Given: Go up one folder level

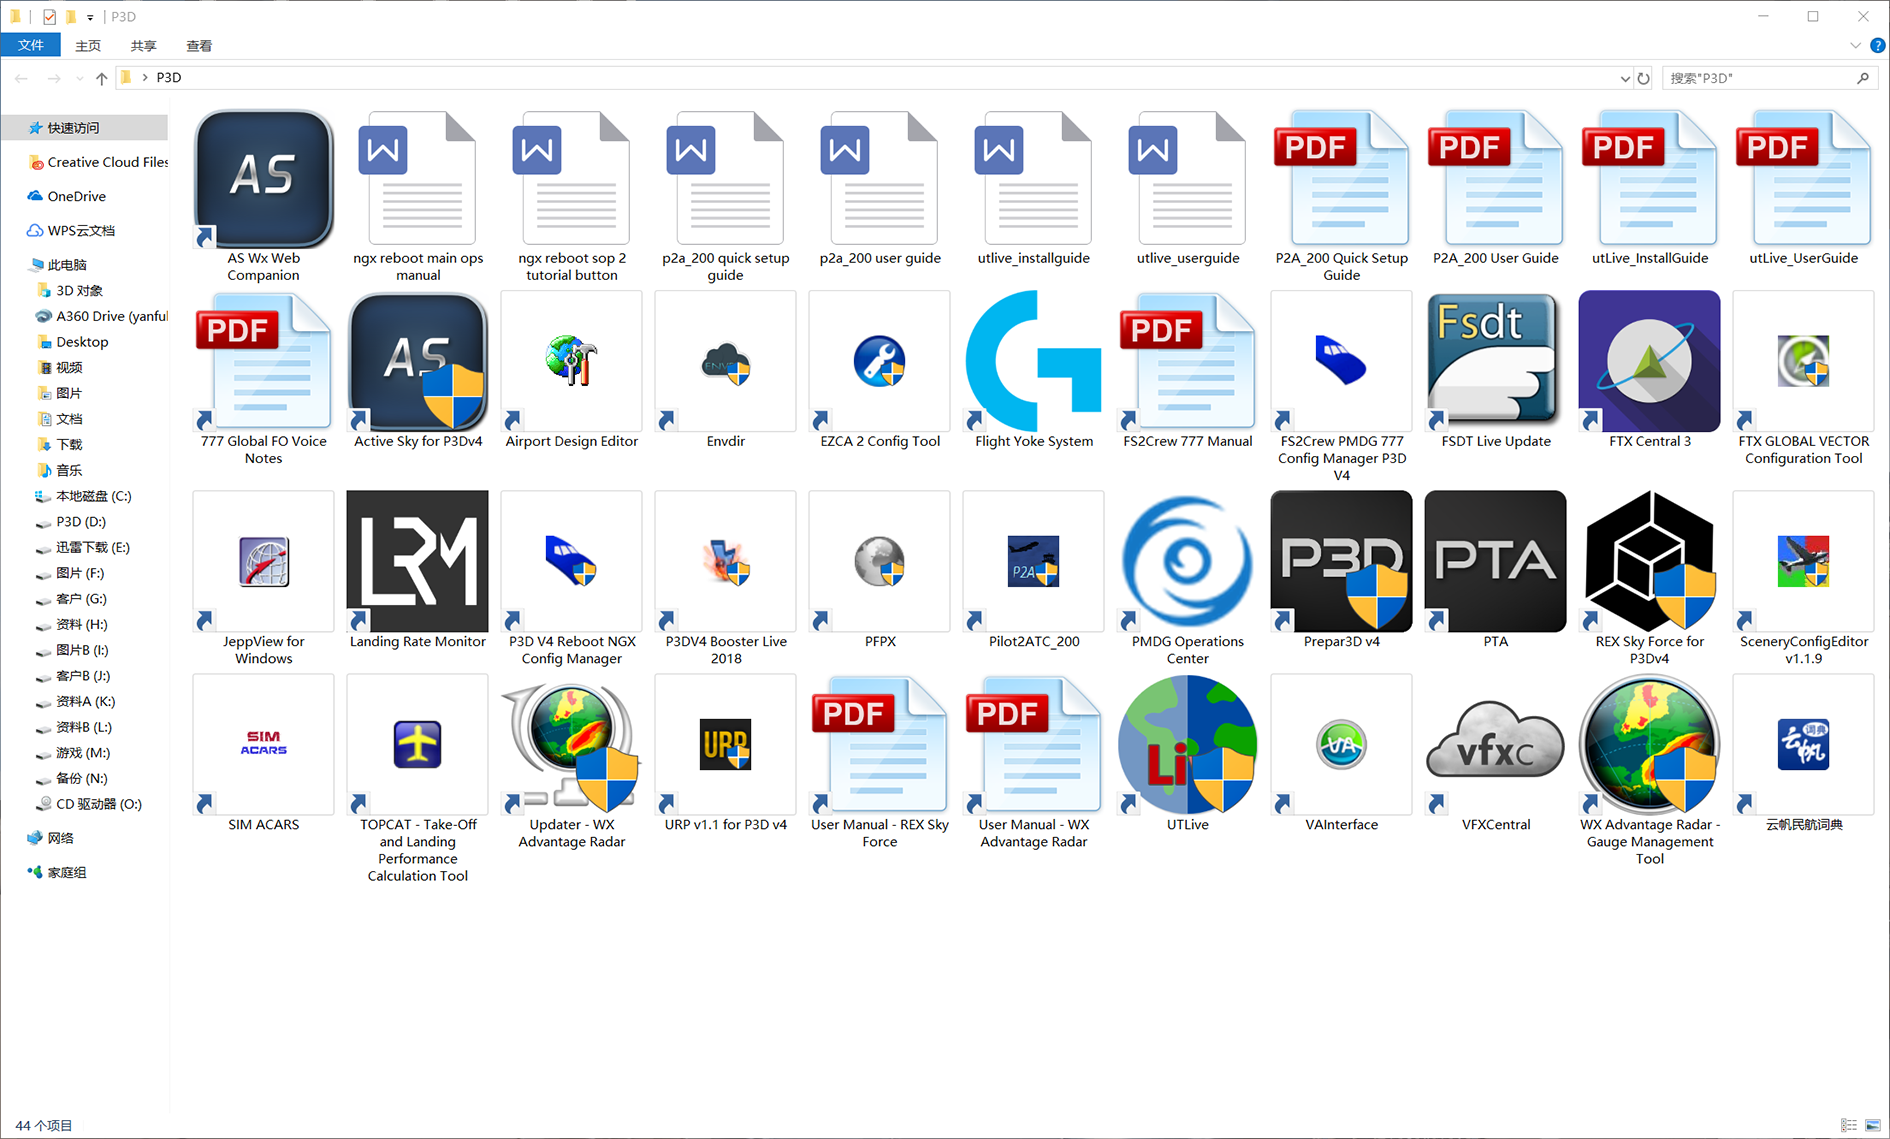Looking at the screenshot, I should [x=101, y=78].
